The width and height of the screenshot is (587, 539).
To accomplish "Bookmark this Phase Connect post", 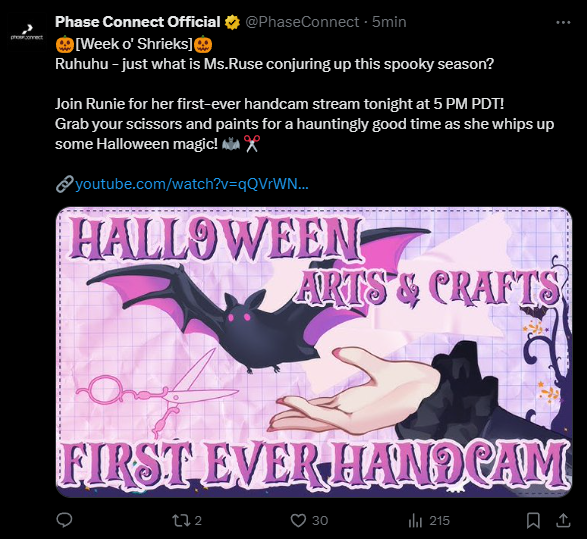I will 533,520.
